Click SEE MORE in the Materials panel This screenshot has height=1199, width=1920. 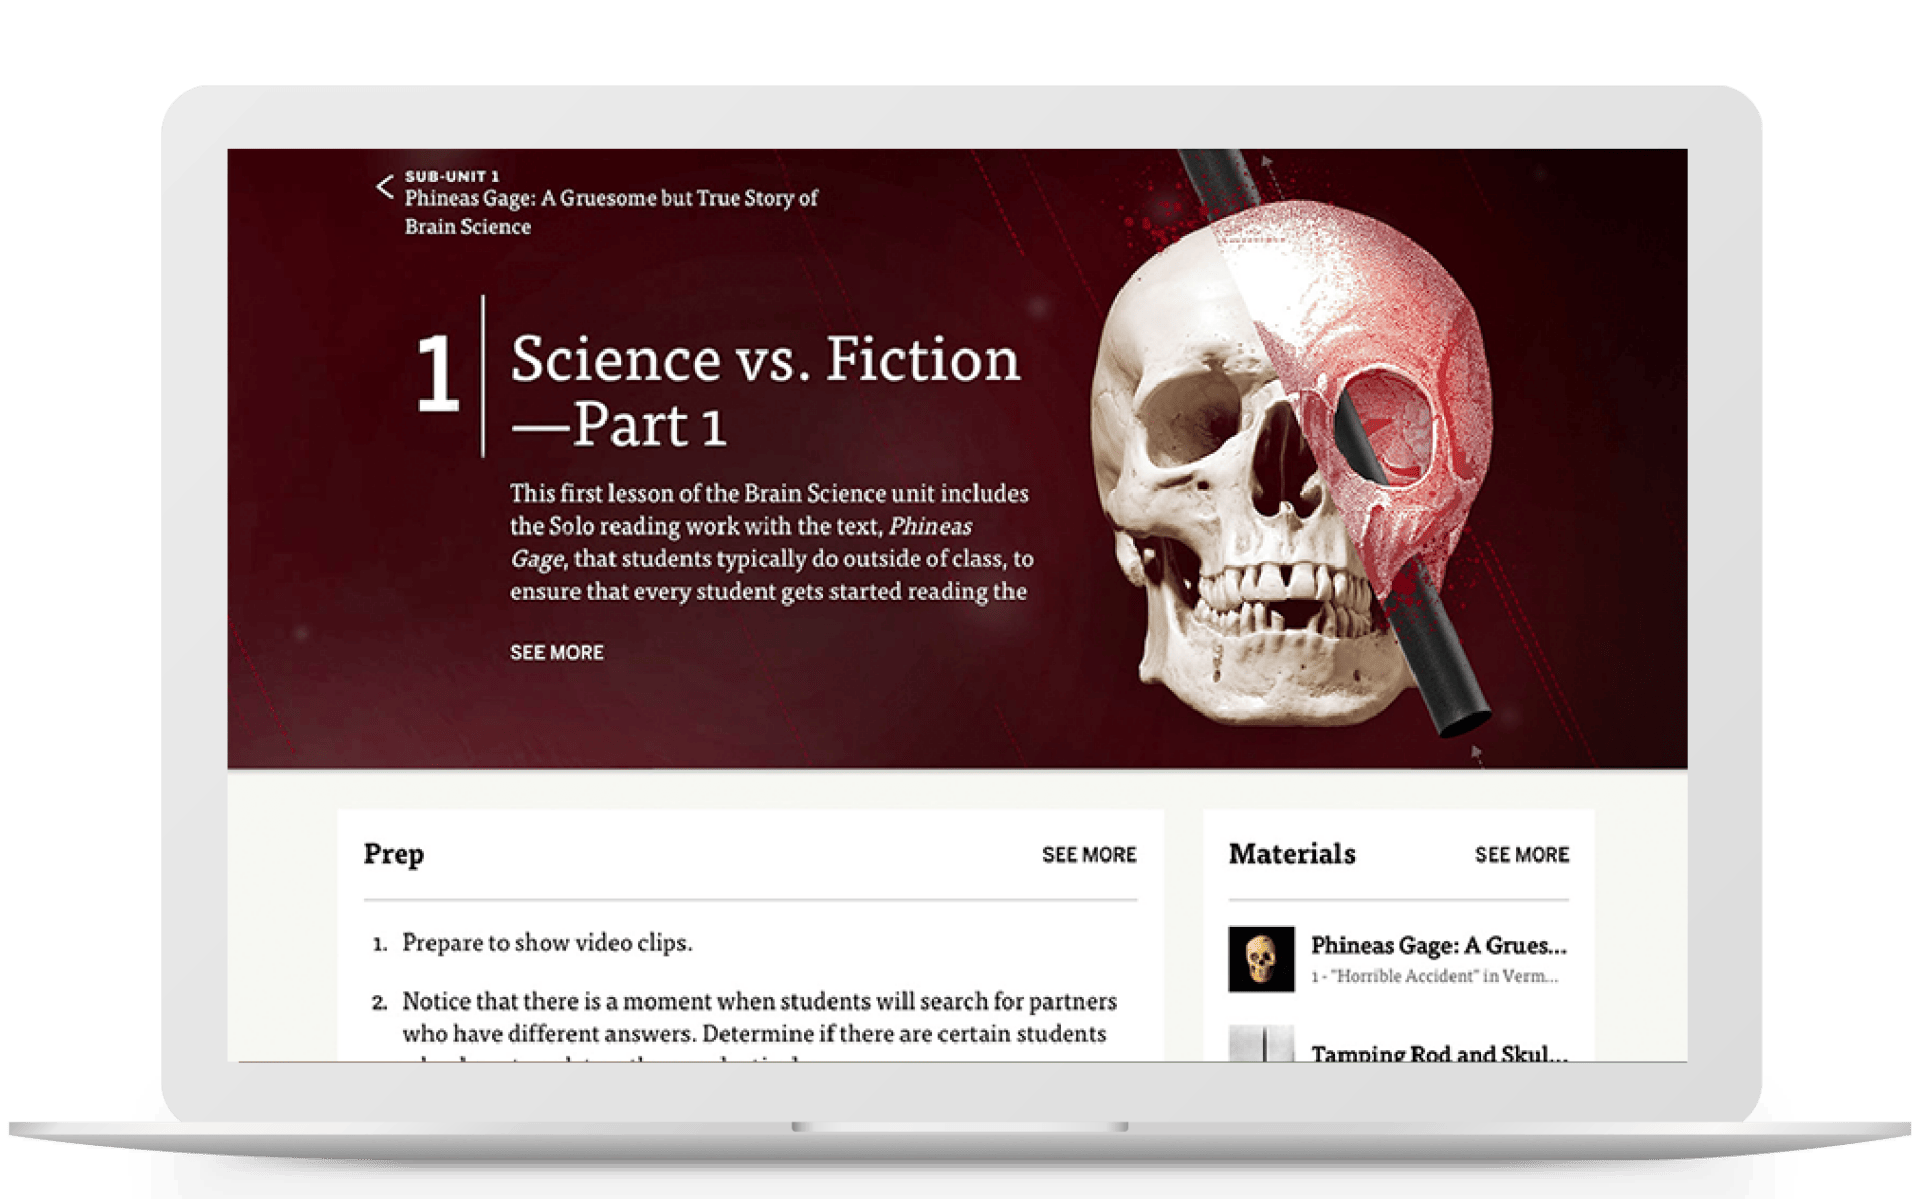pyautogui.click(x=1521, y=855)
